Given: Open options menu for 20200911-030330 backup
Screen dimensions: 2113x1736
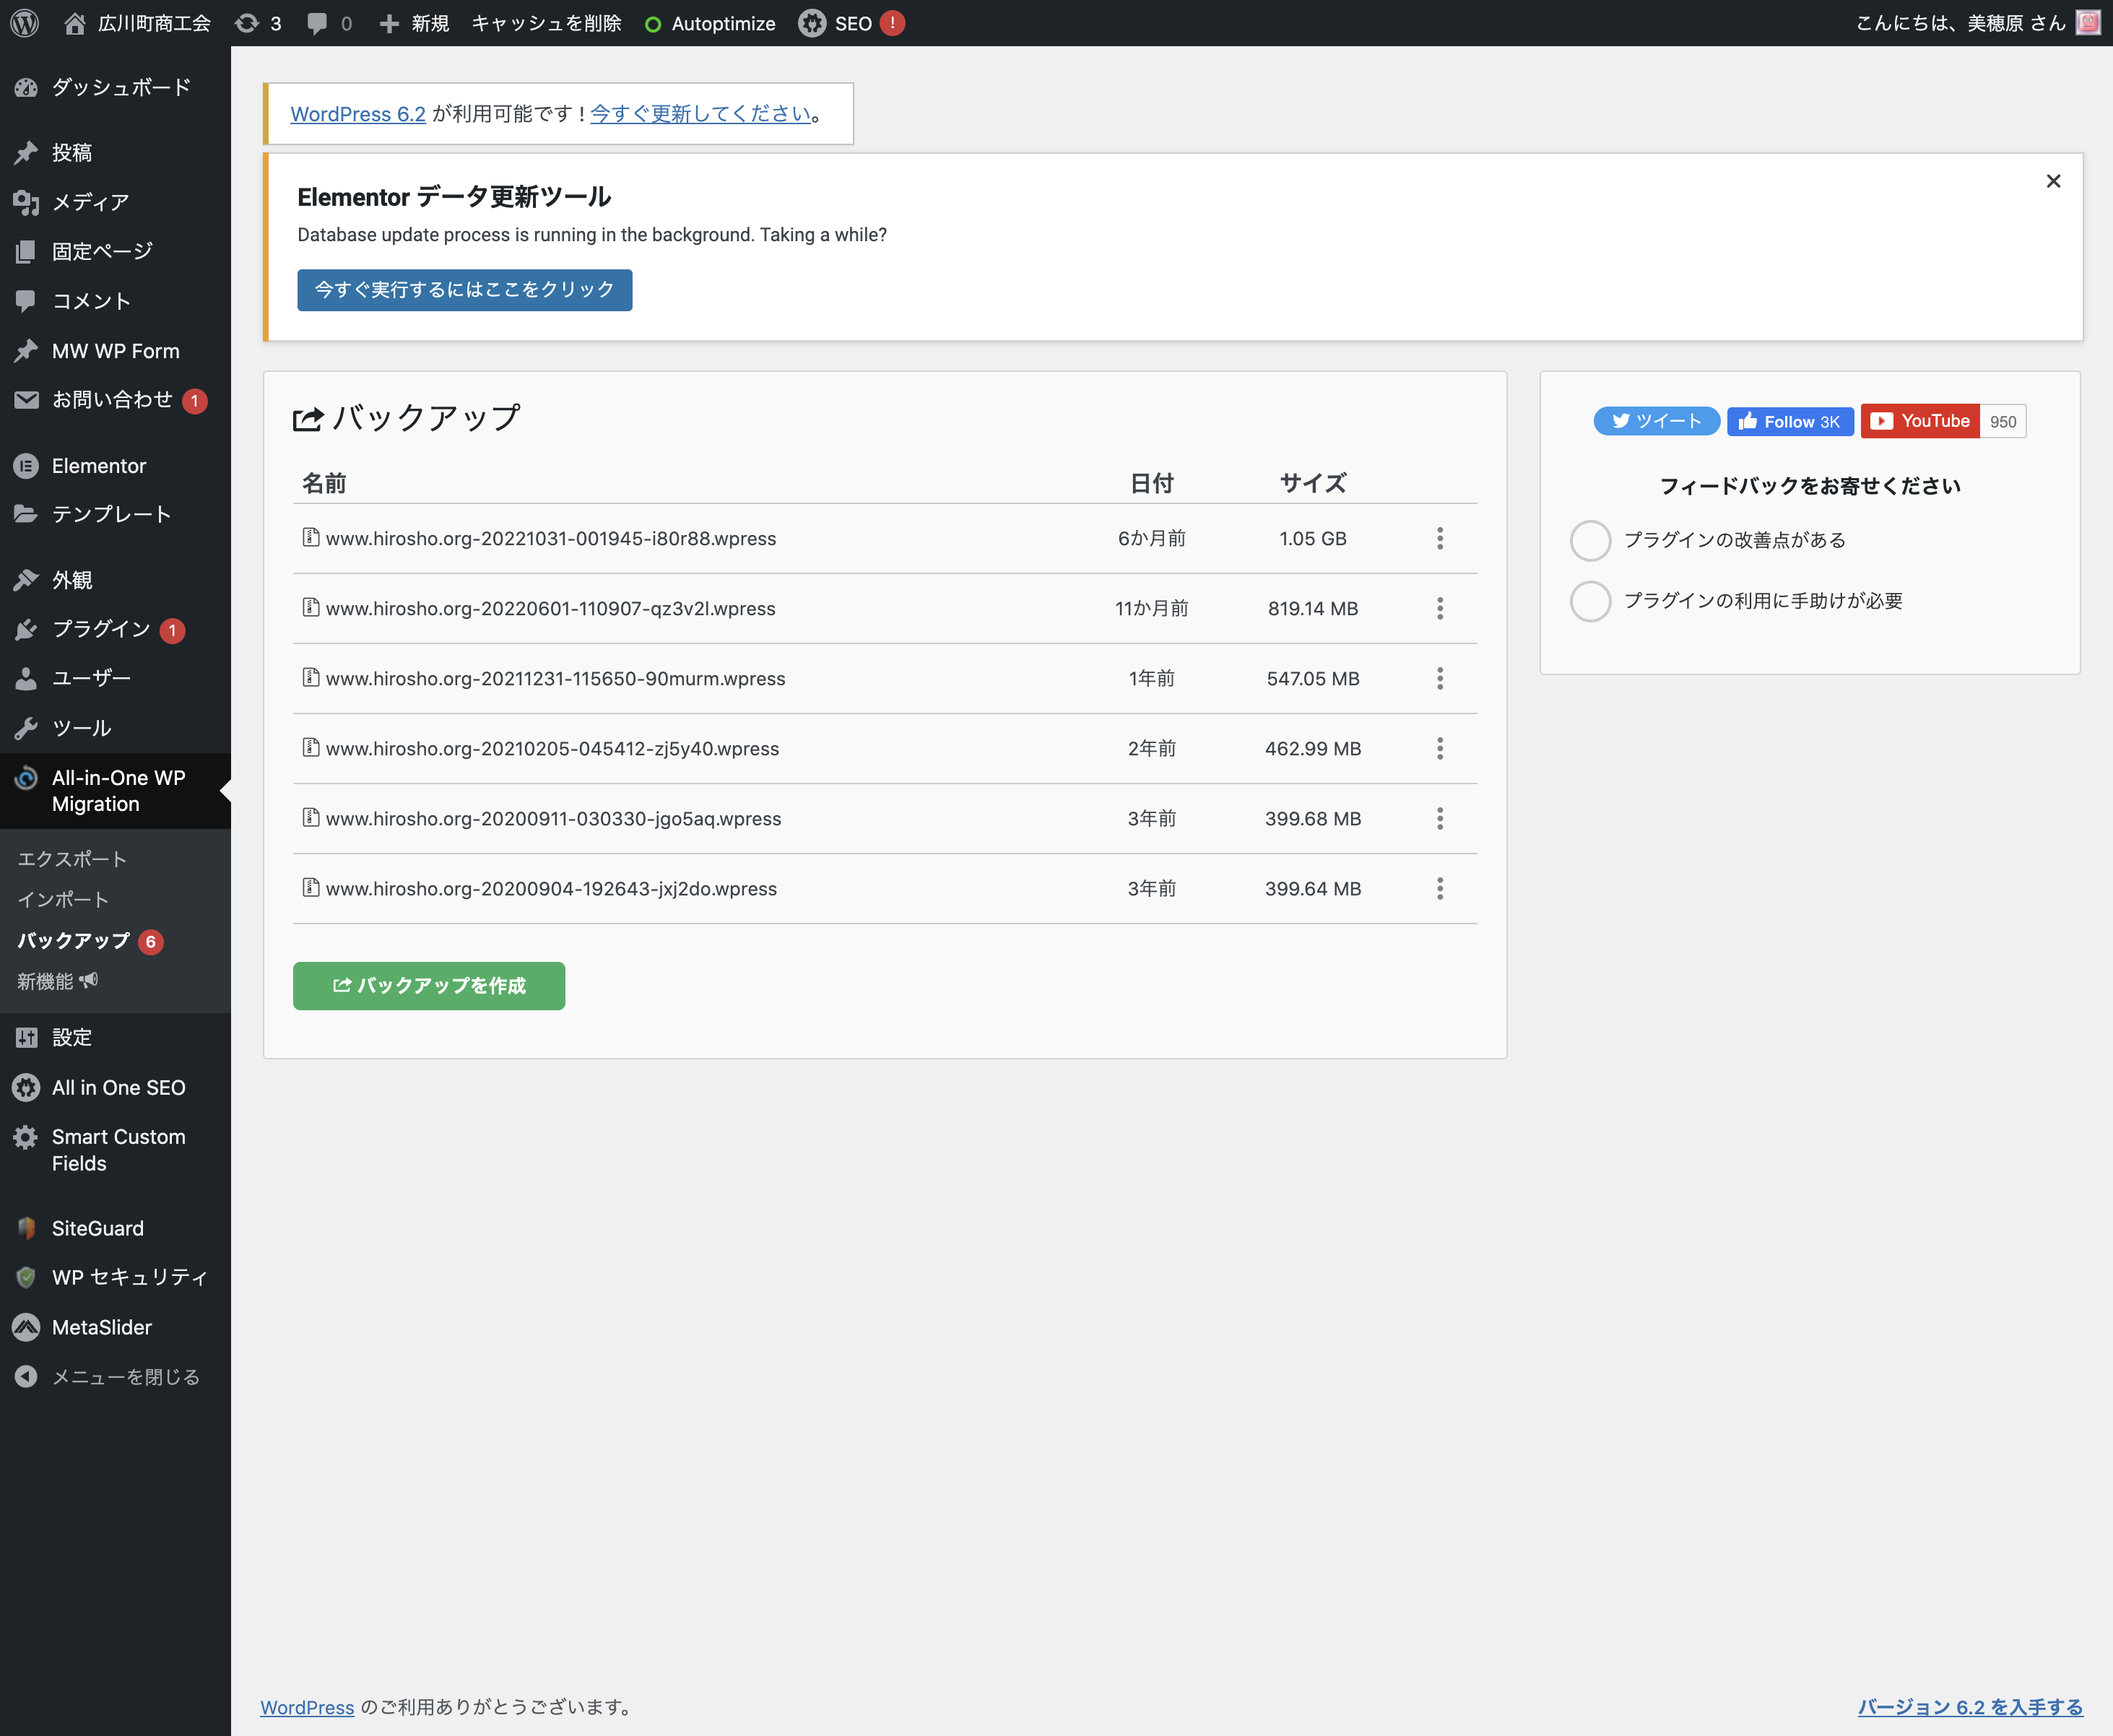Looking at the screenshot, I should click(1440, 818).
